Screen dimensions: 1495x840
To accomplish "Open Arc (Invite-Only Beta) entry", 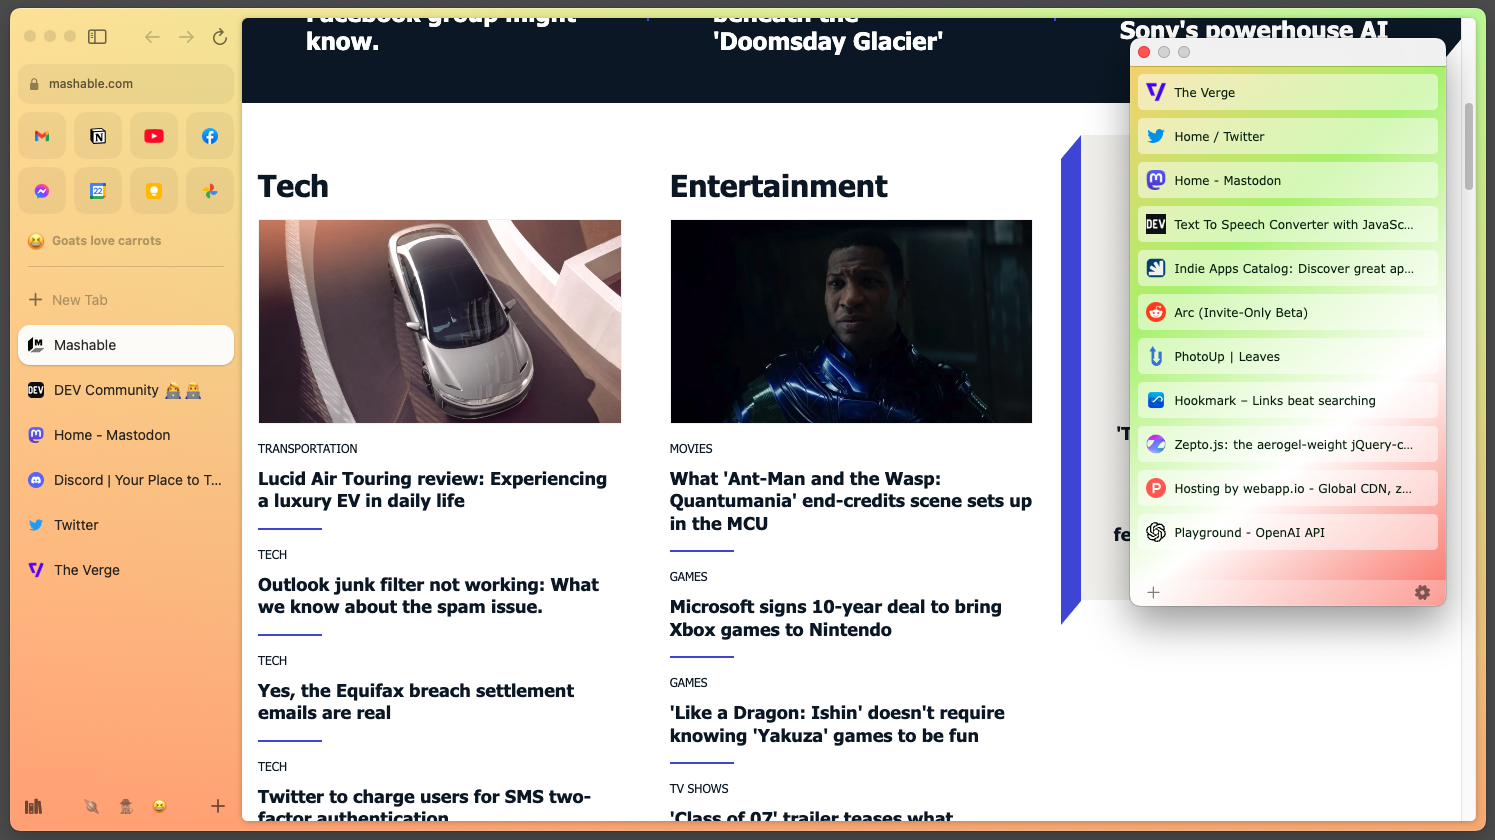I will (x=1288, y=313).
